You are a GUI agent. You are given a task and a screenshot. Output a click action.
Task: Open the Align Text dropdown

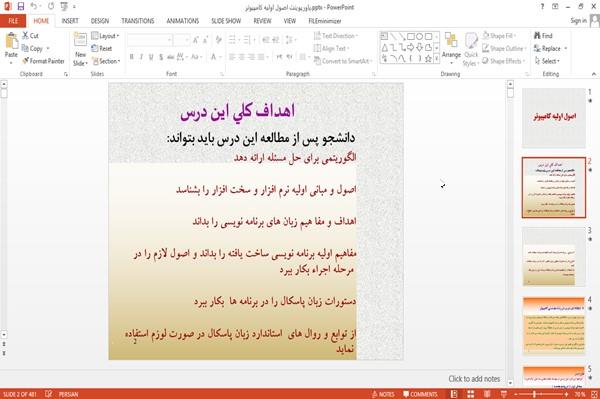[x=331, y=49]
